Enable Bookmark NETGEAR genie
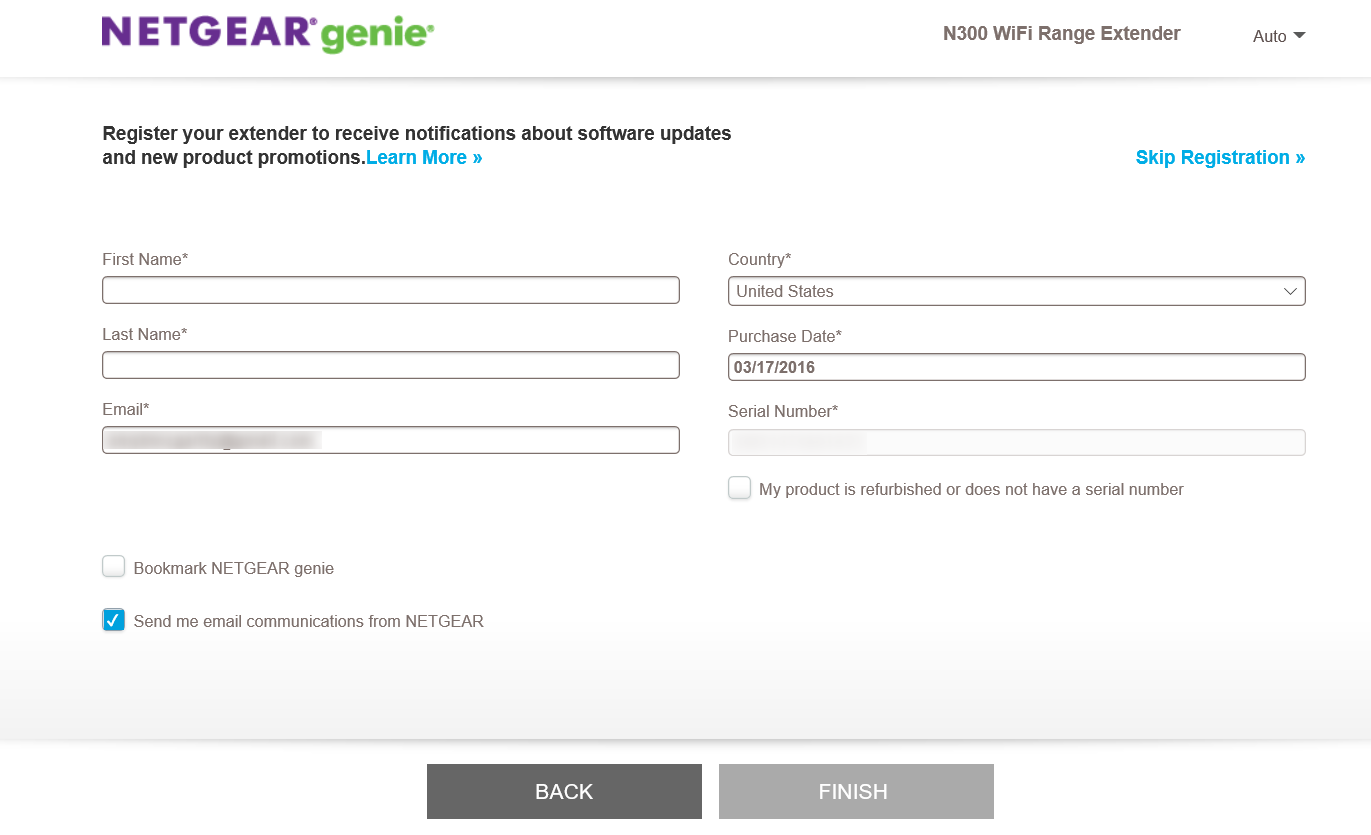Viewport: 1371px width, 835px height. [x=113, y=565]
